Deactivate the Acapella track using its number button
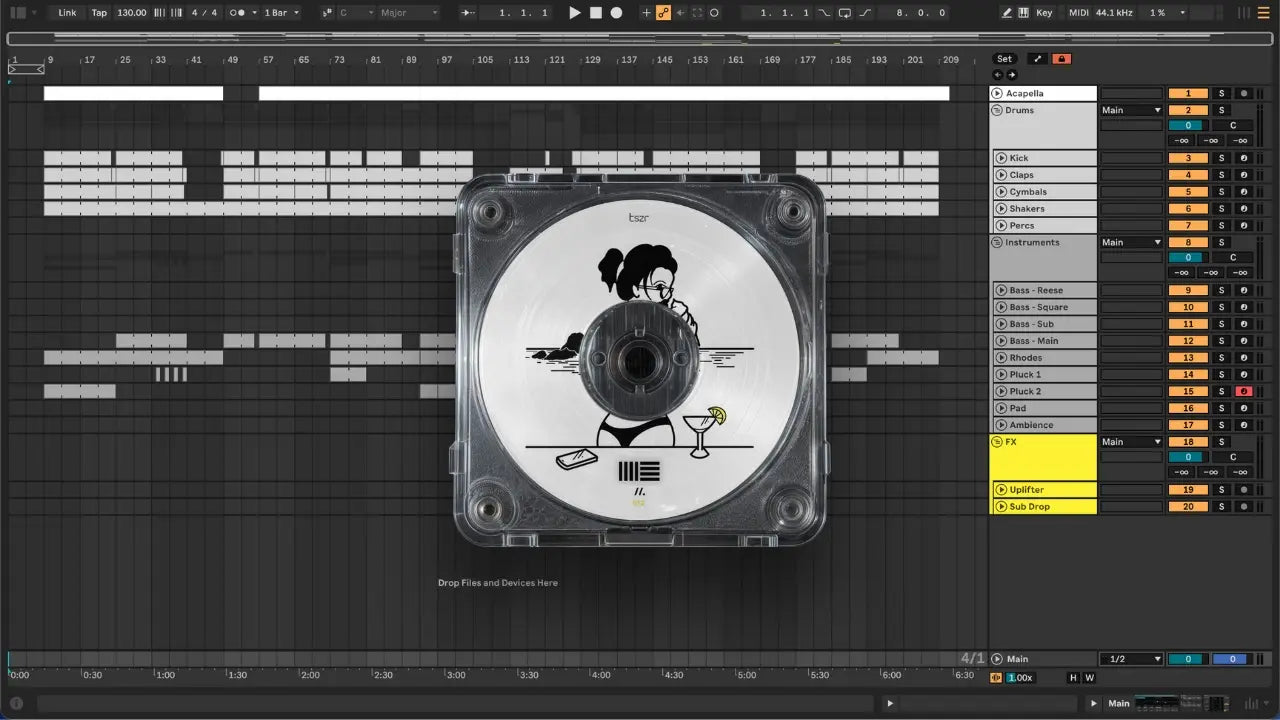 1187,93
